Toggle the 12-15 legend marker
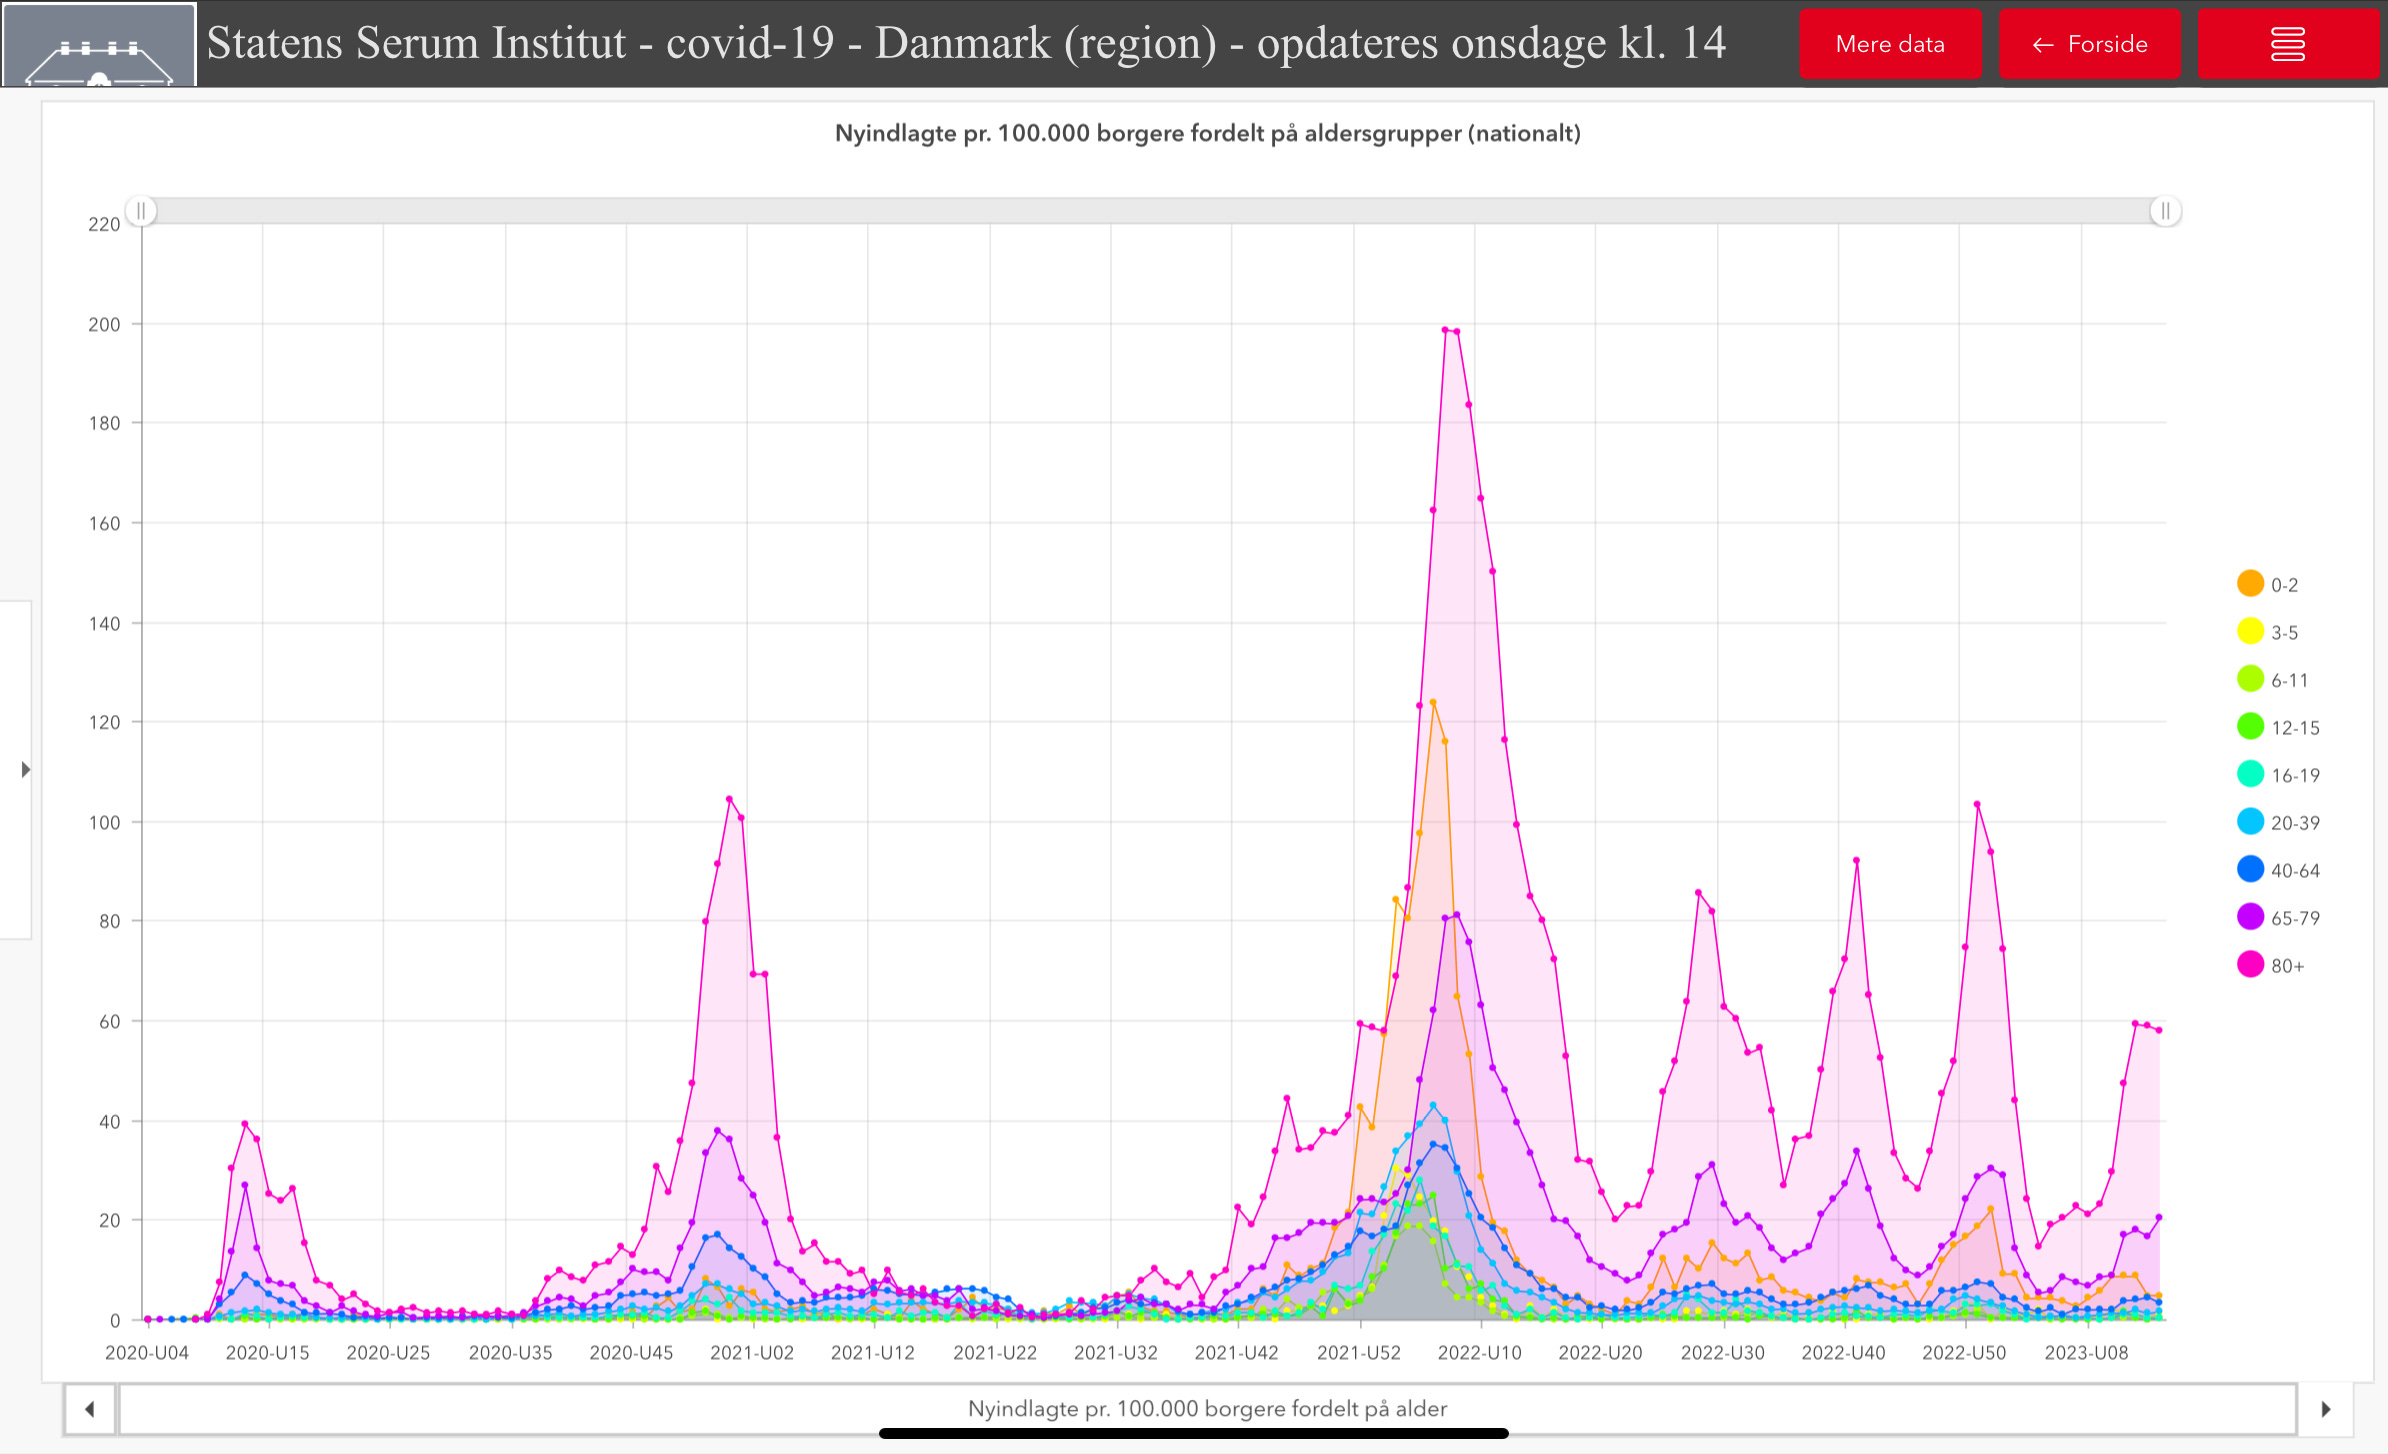 pos(2251,727)
